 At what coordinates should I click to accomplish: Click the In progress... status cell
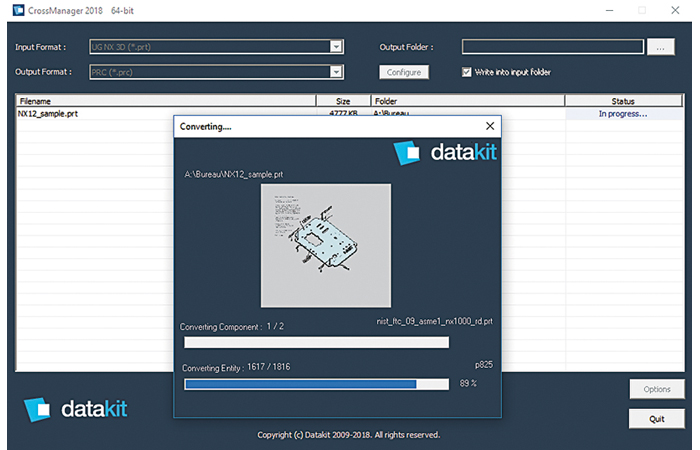point(623,114)
